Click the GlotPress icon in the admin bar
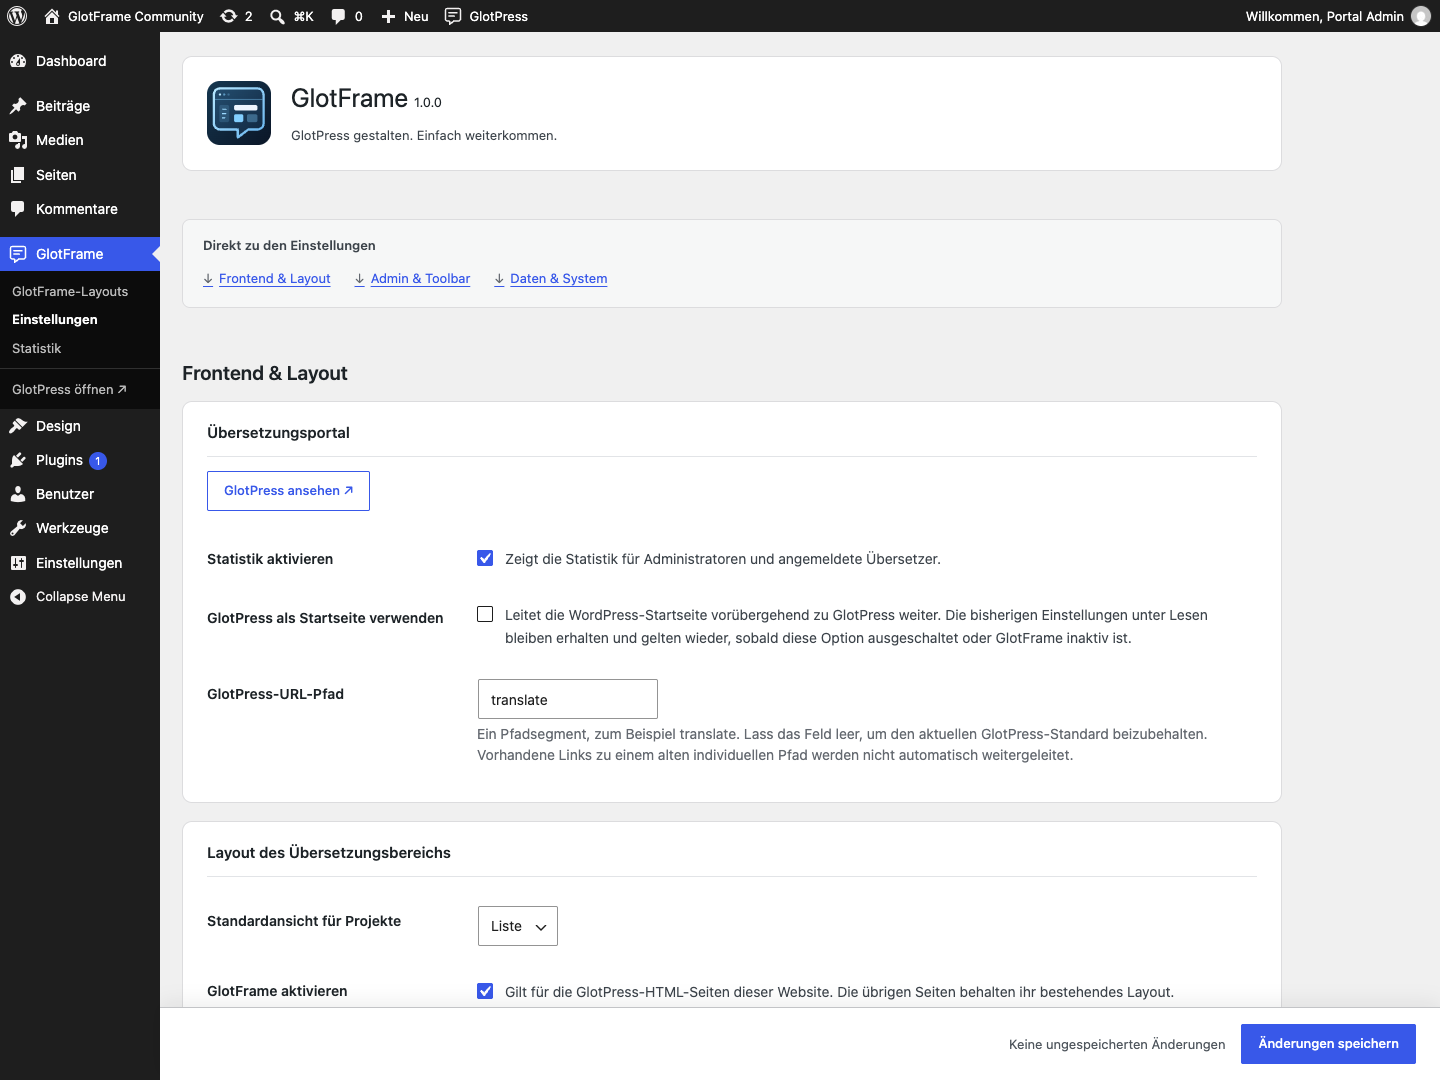 [453, 16]
